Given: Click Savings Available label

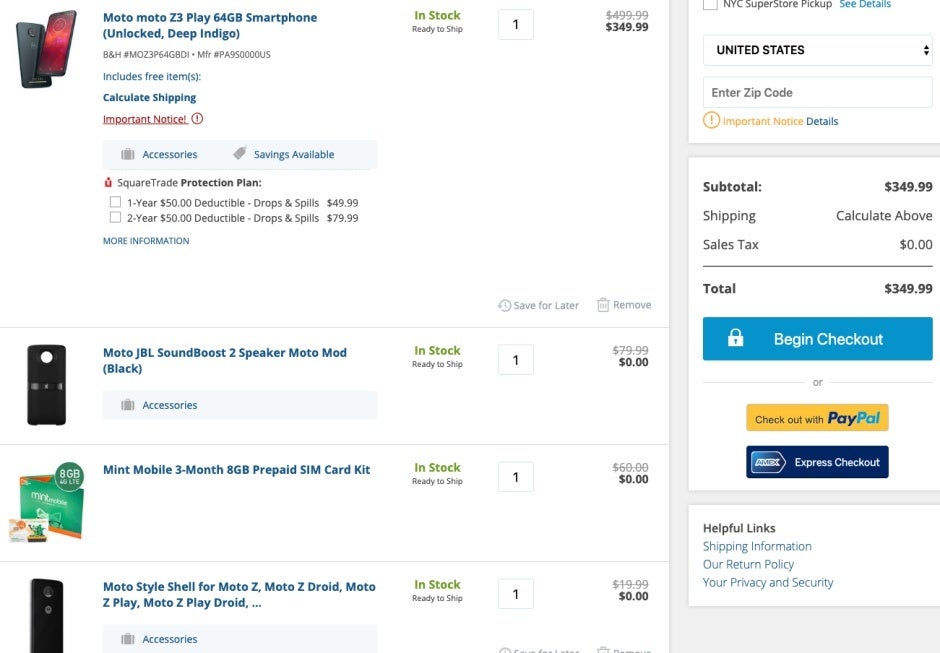Looking at the screenshot, I should coord(294,154).
